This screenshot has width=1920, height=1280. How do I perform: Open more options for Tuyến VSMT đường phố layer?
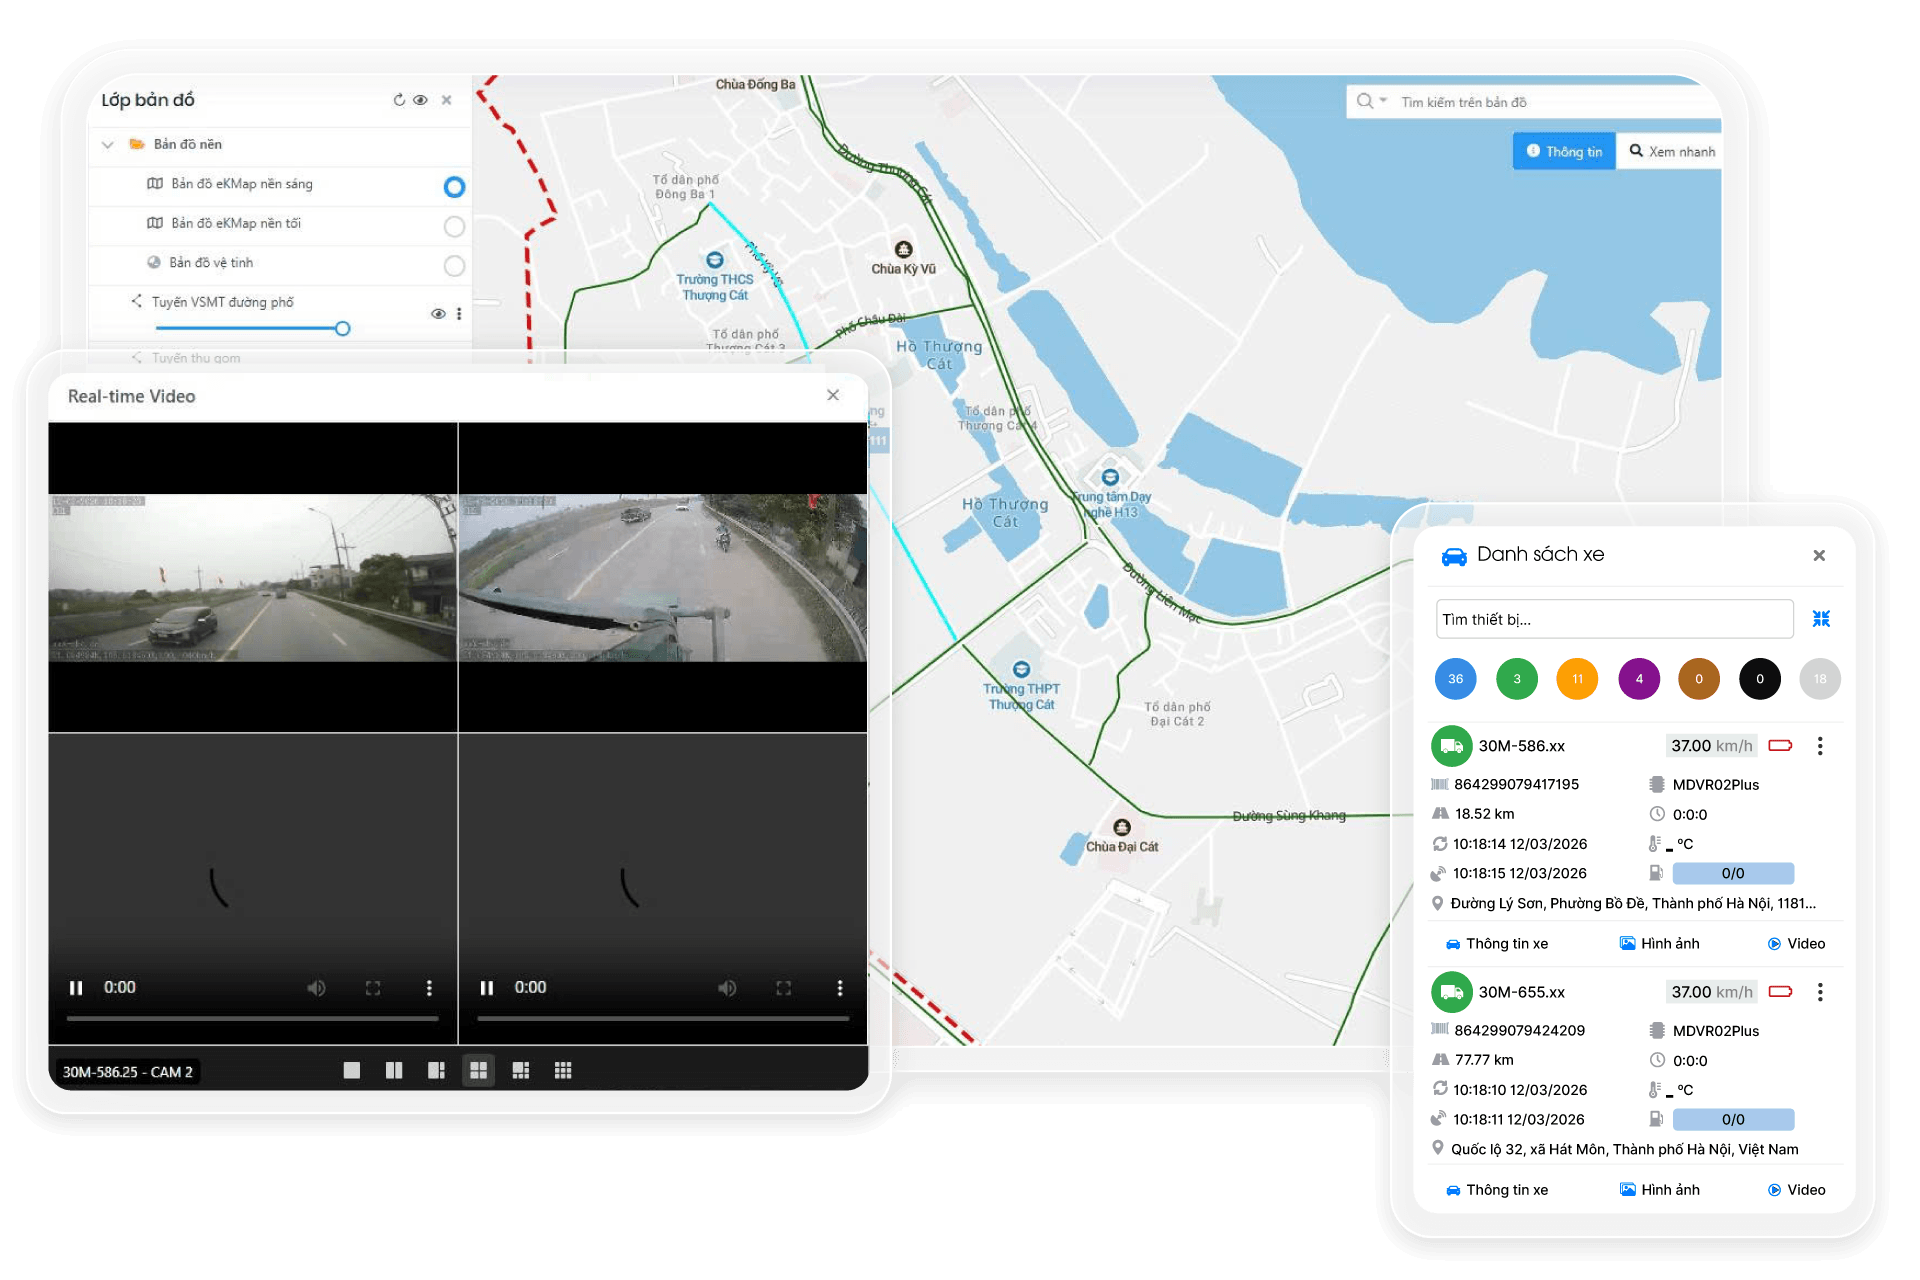pyautogui.click(x=459, y=314)
